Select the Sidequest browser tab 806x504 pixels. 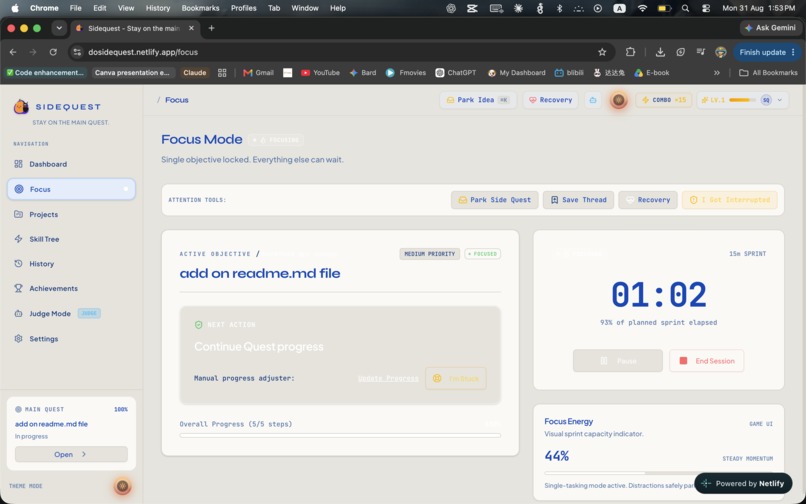click(x=134, y=28)
